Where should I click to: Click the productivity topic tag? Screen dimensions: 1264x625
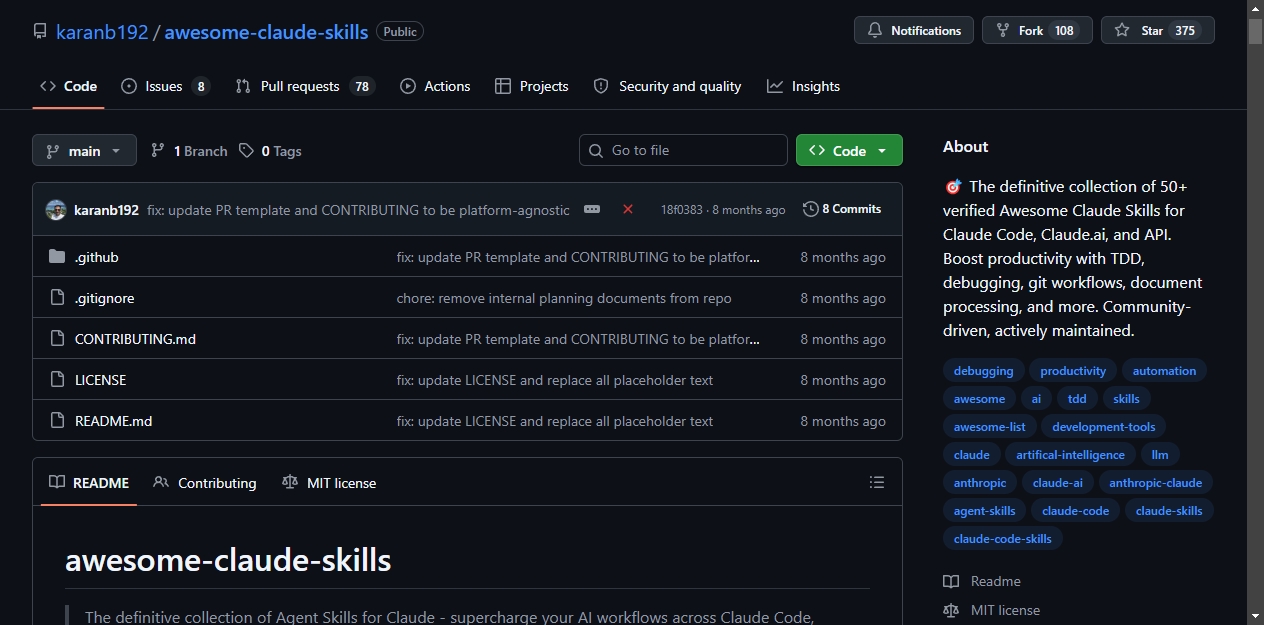(x=1073, y=371)
